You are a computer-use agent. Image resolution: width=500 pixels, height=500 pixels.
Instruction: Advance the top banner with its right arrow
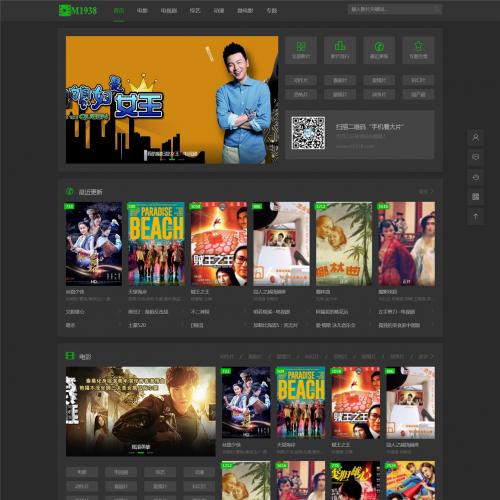pyautogui.click(x=274, y=100)
